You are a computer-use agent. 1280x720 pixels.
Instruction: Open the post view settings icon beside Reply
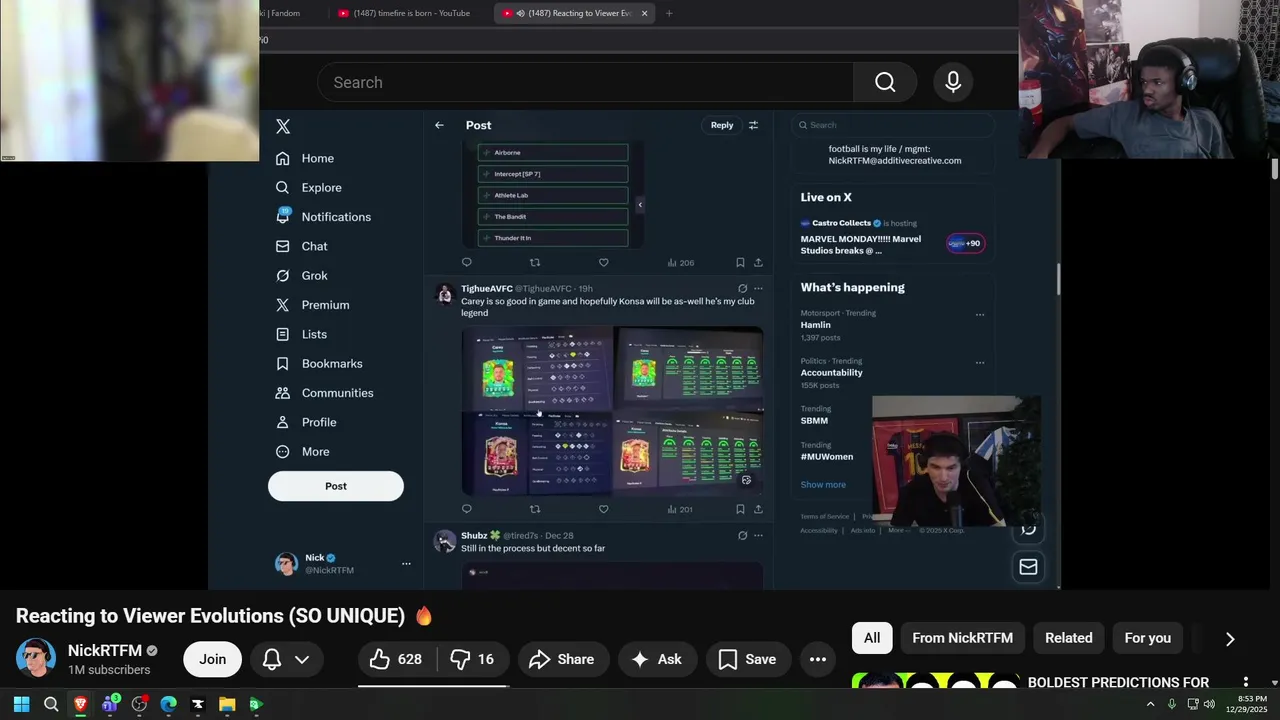pos(753,125)
